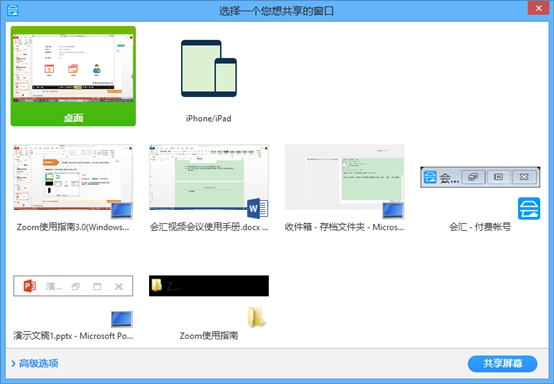The image size is (554, 384).
Task: Click the 会汇 app icon above 付费帐号
Action: 529,208
